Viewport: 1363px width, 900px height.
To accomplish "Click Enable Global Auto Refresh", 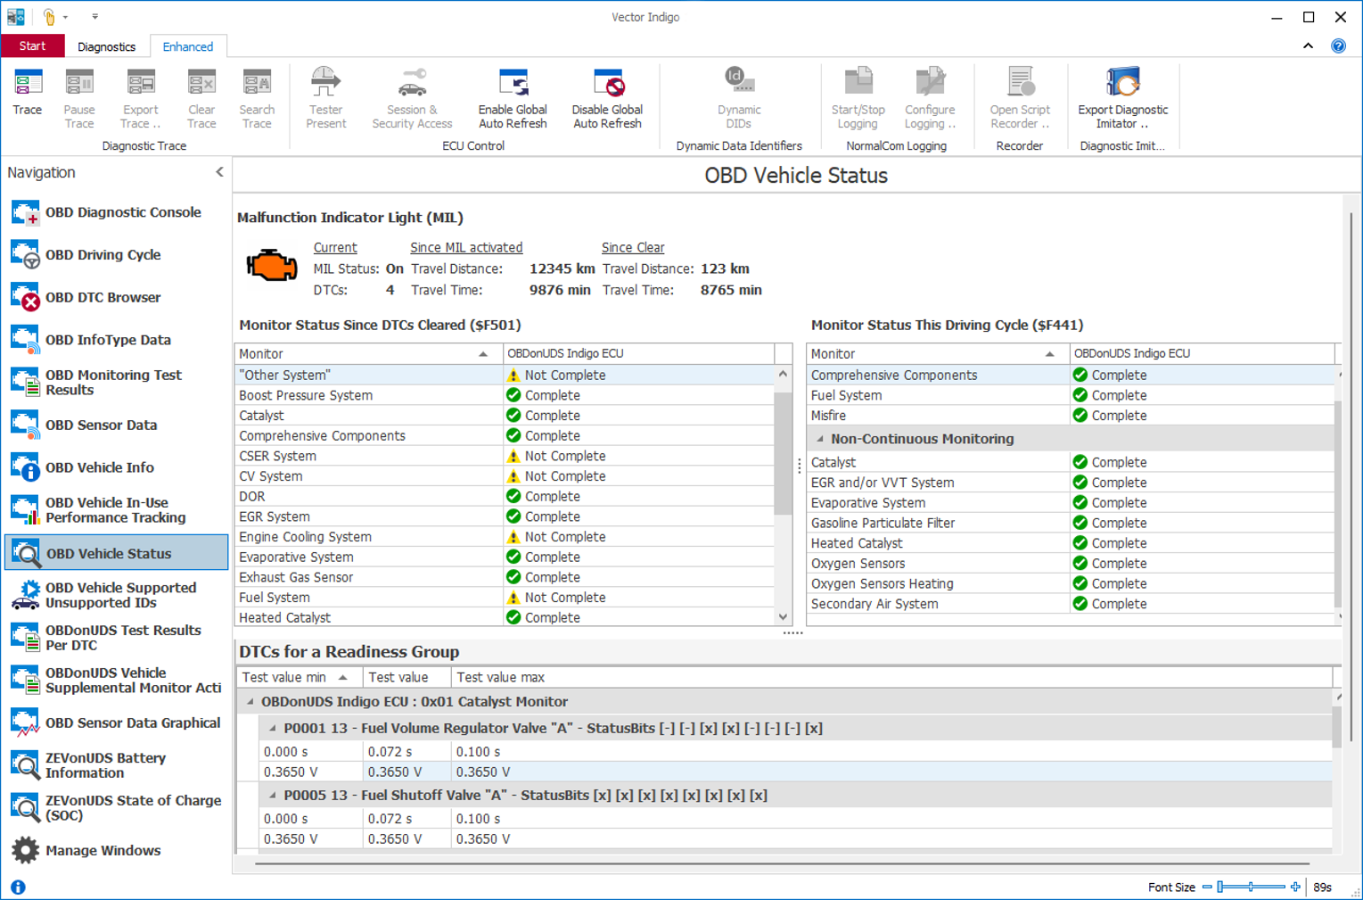I will click(513, 99).
